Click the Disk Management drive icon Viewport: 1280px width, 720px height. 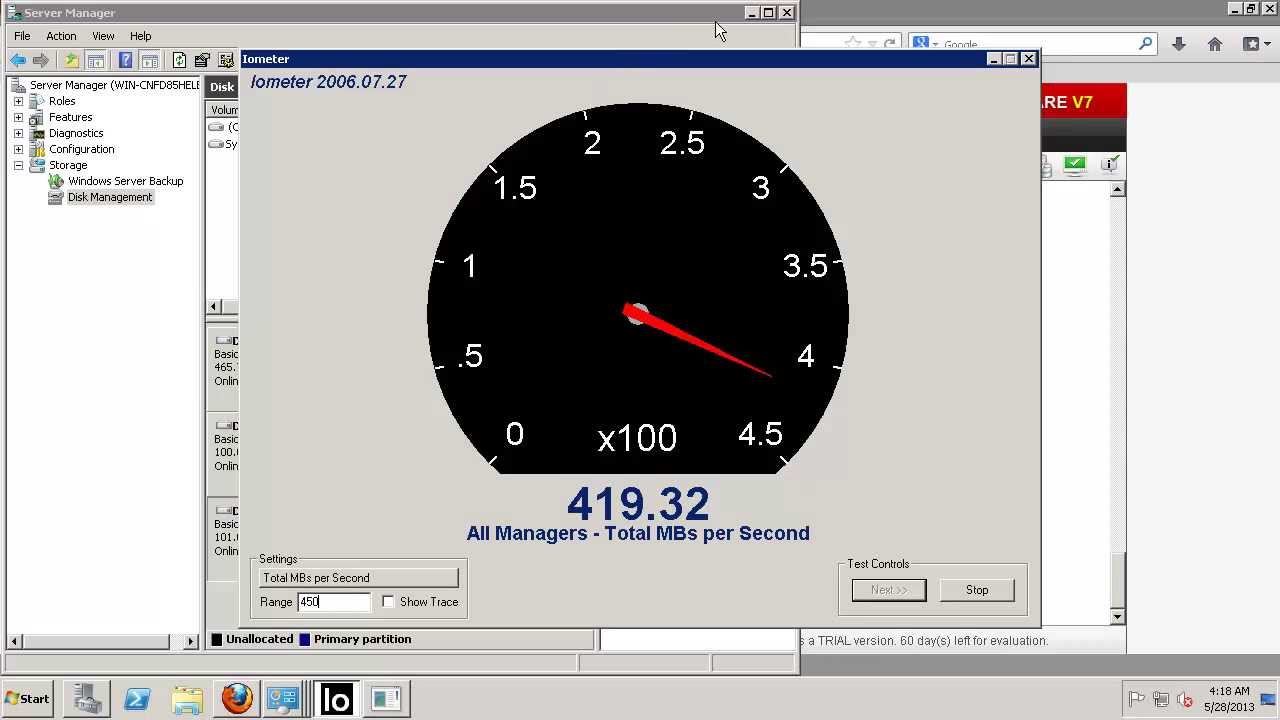tap(56, 197)
